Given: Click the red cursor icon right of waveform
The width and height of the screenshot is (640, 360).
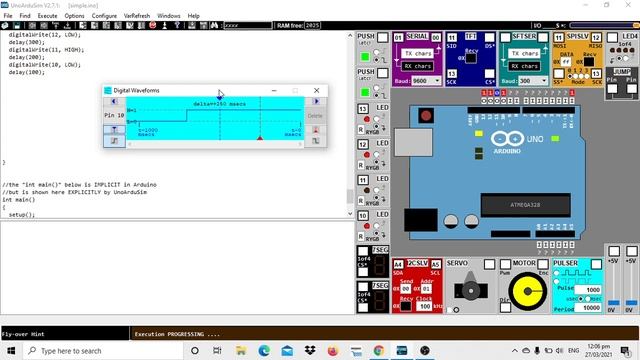Looking at the screenshot, I should point(316,130).
